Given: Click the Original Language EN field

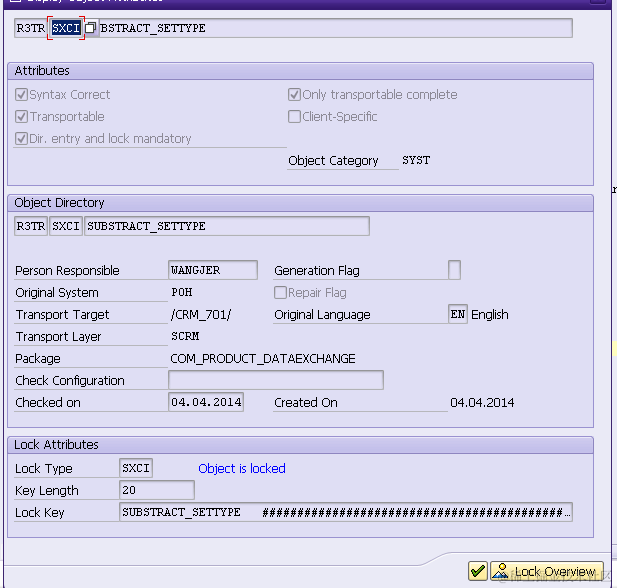Looking at the screenshot, I should [x=458, y=314].
